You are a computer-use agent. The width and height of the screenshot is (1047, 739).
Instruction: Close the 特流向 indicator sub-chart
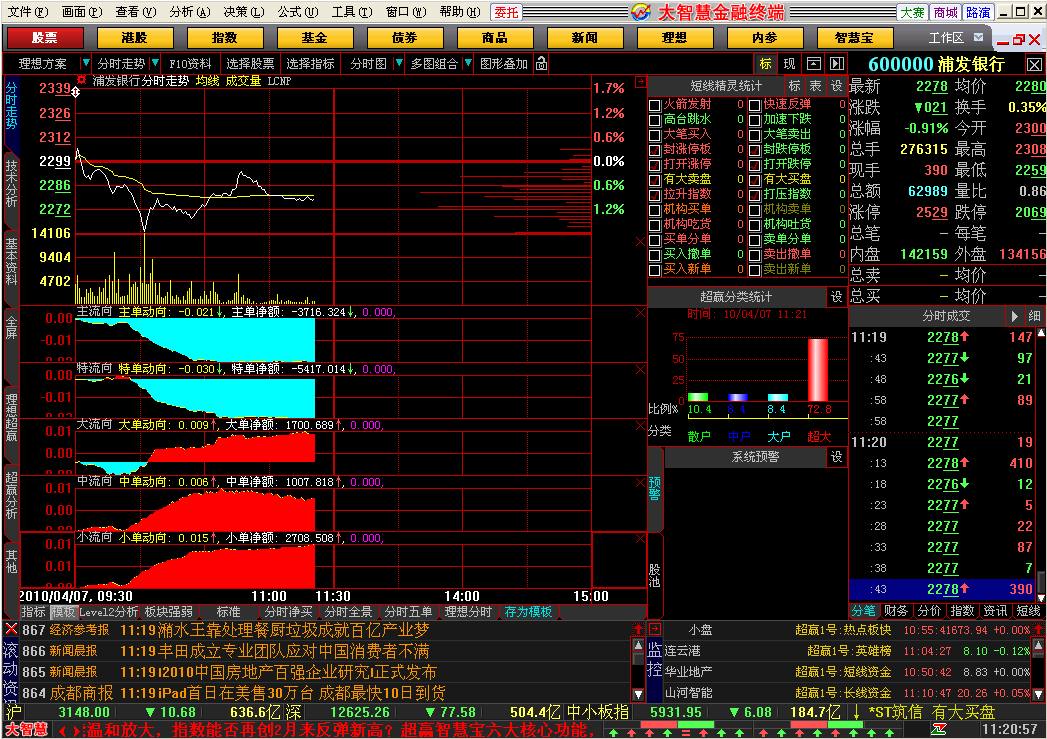click(x=640, y=369)
